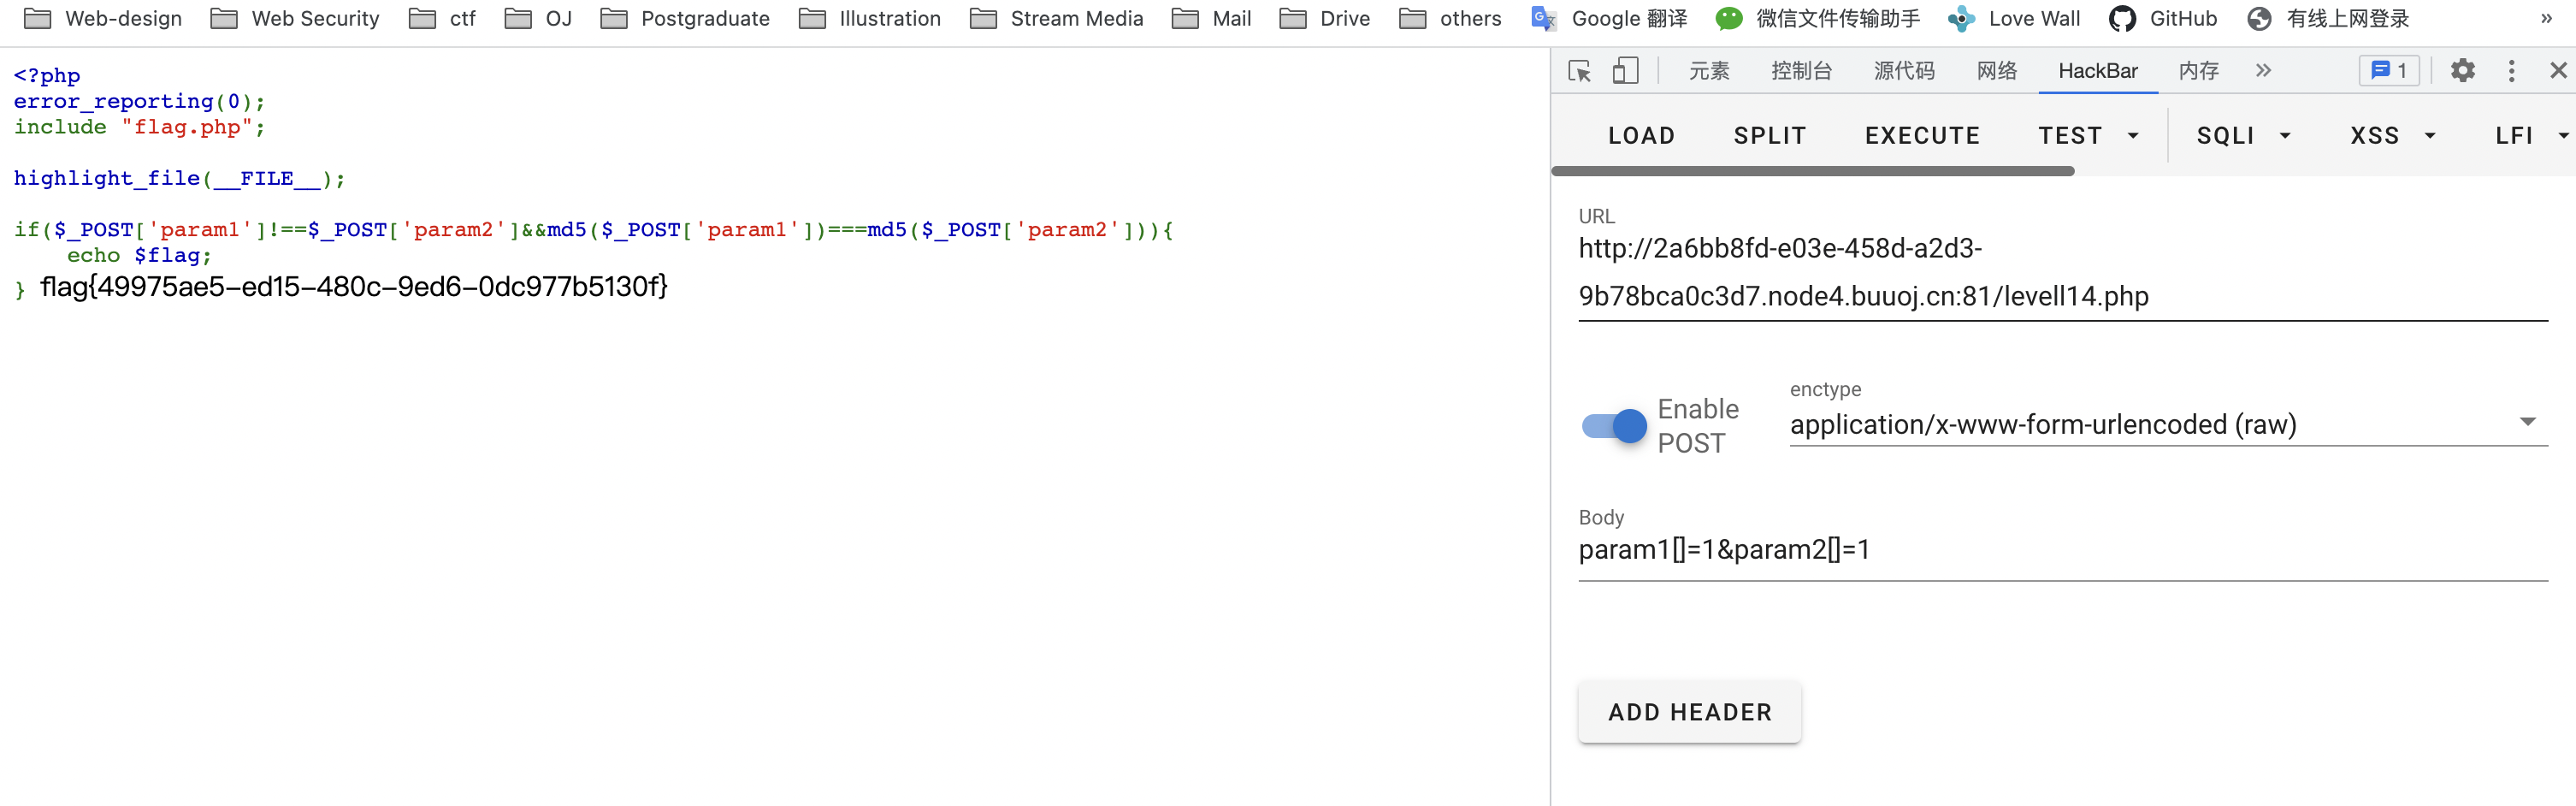Show more DevTools tabs
Viewport: 2576px width, 806px height.
pos(2264,71)
